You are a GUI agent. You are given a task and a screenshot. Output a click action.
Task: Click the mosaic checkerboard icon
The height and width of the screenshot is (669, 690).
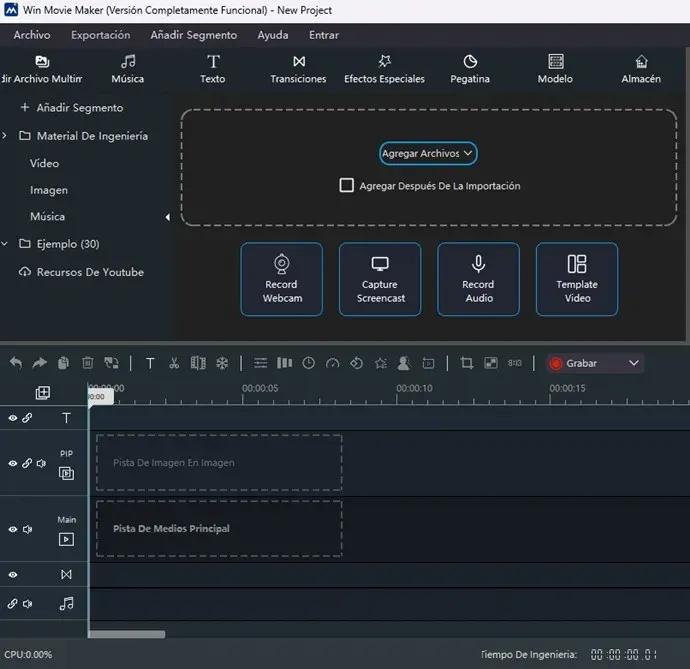click(x=491, y=363)
